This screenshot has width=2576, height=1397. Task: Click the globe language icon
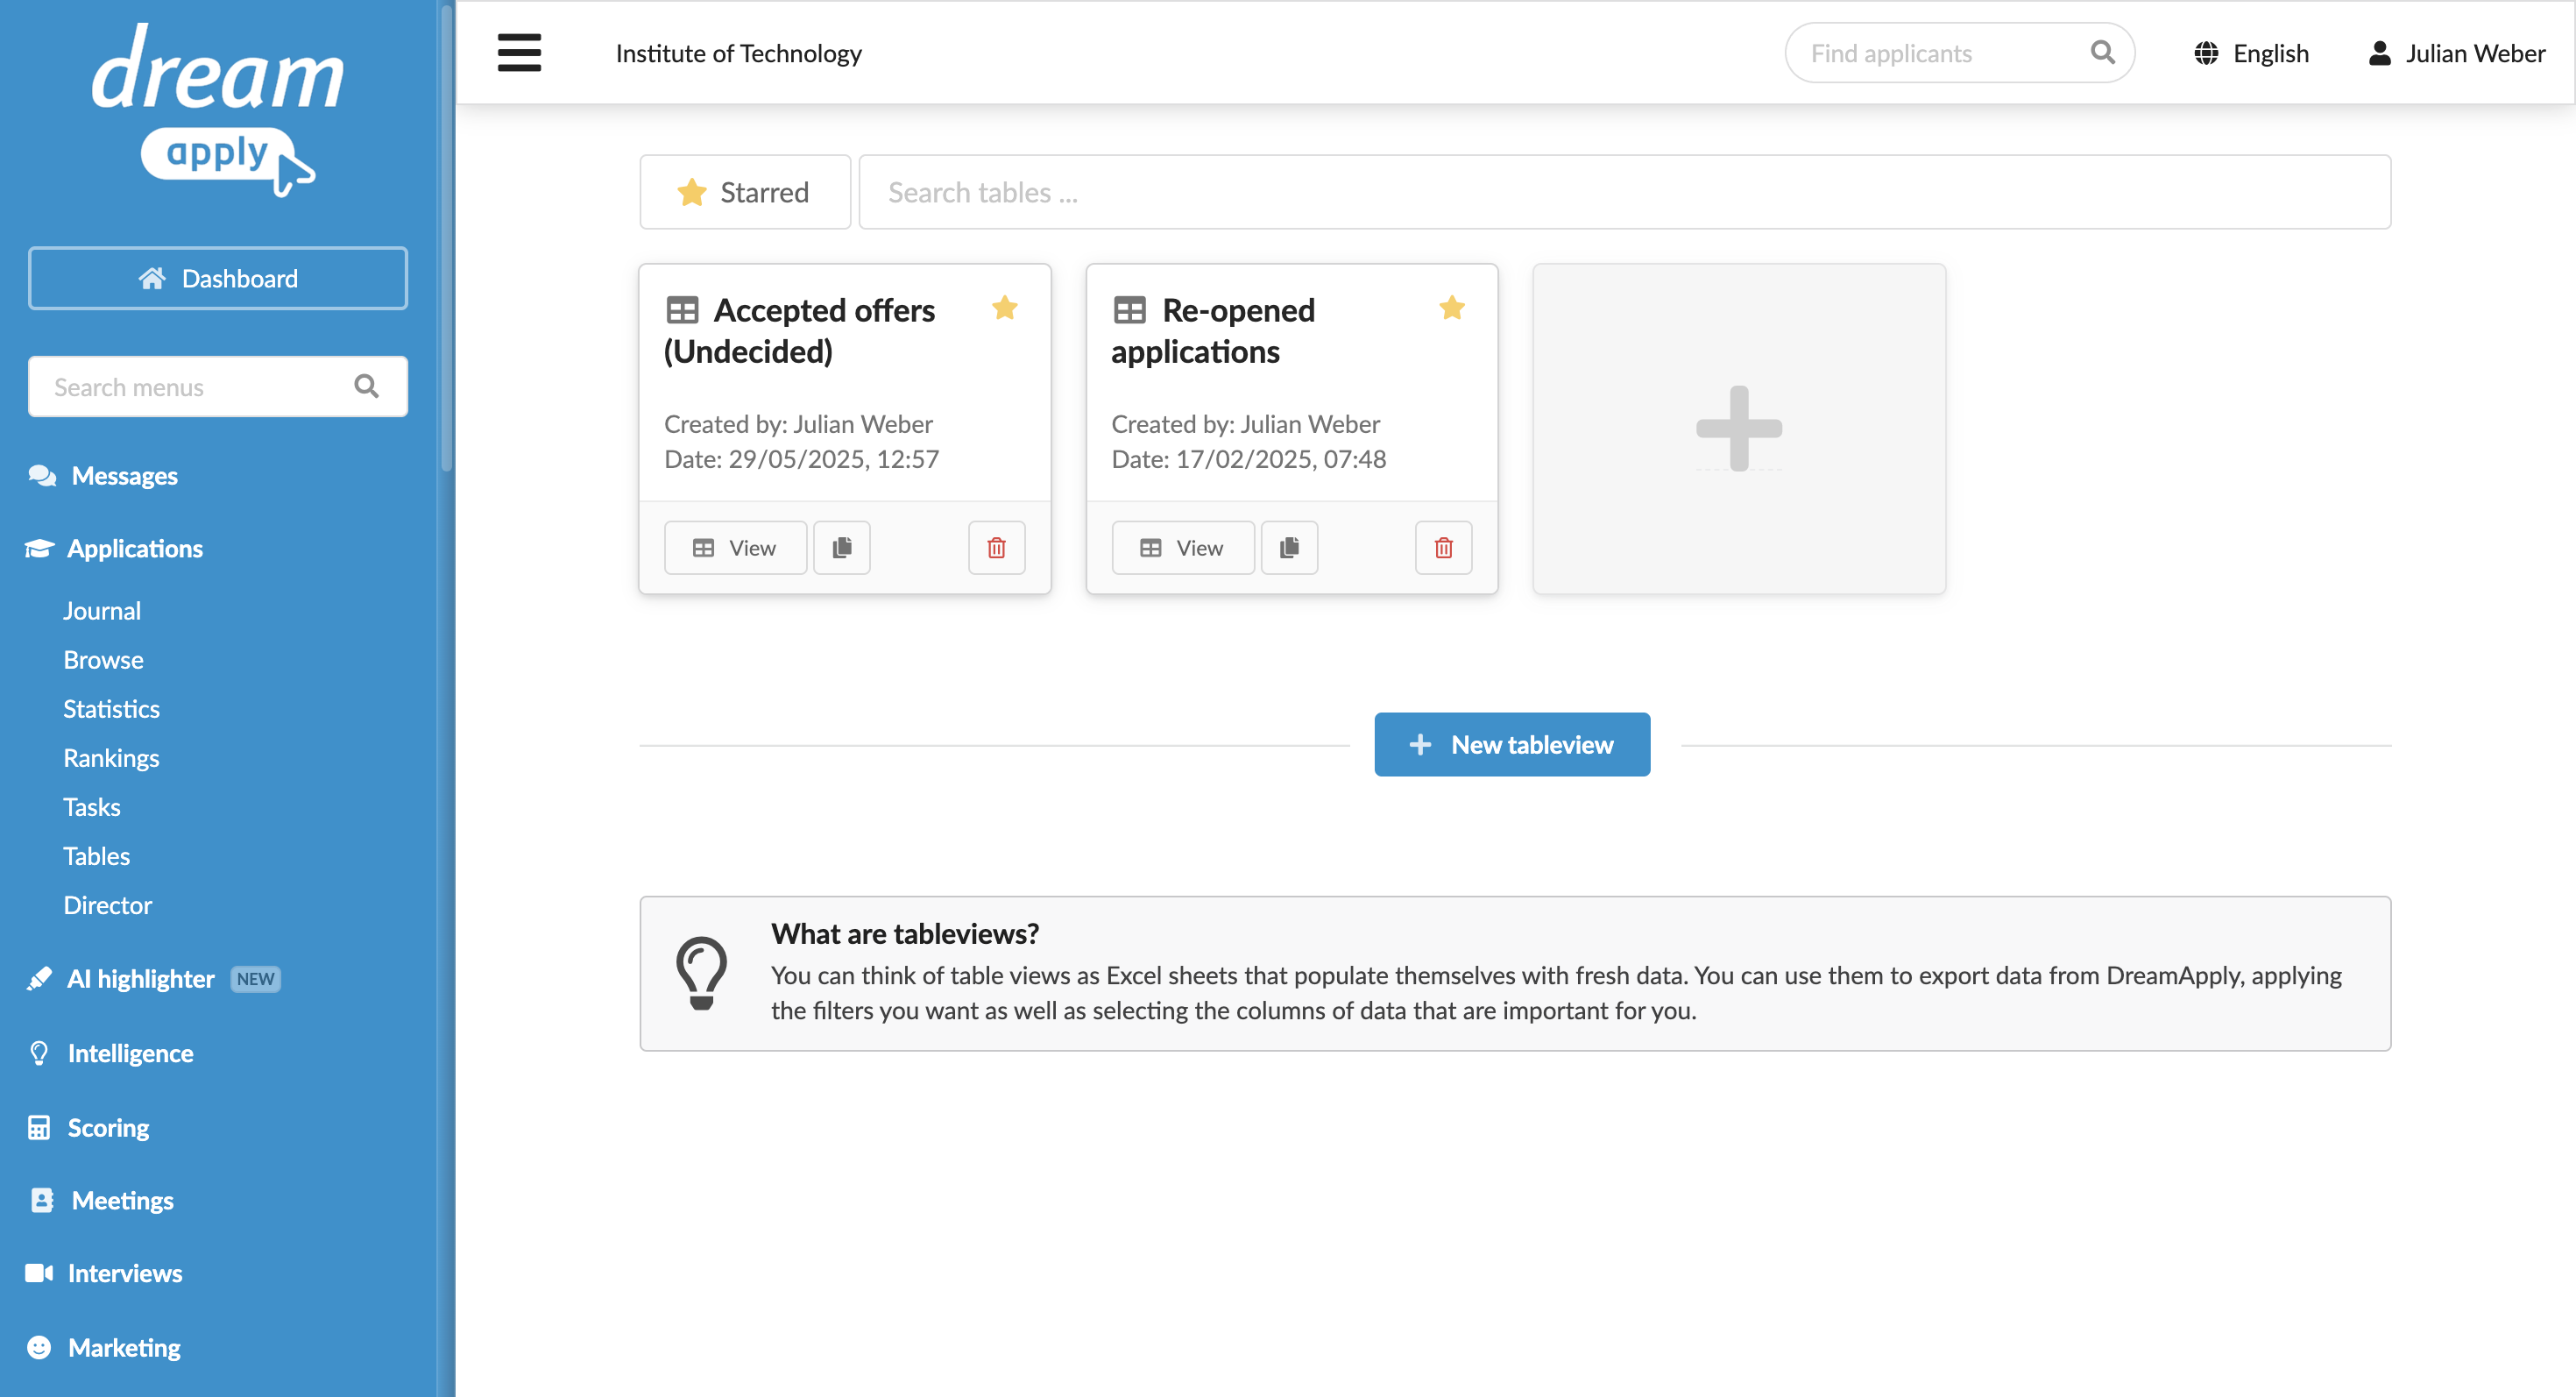point(2206,53)
